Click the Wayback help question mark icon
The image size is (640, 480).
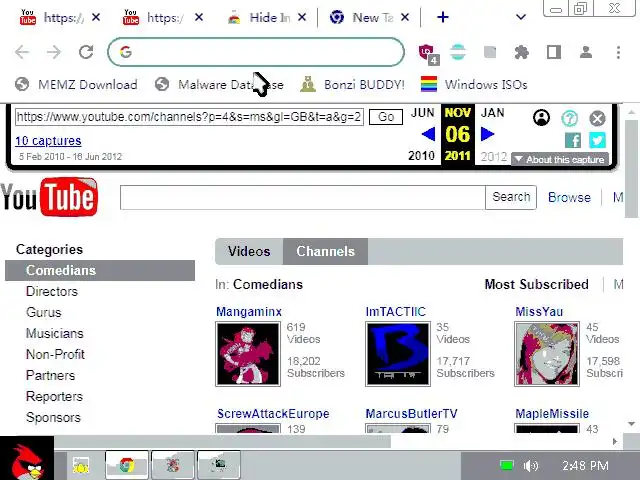pyautogui.click(x=569, y=118)
